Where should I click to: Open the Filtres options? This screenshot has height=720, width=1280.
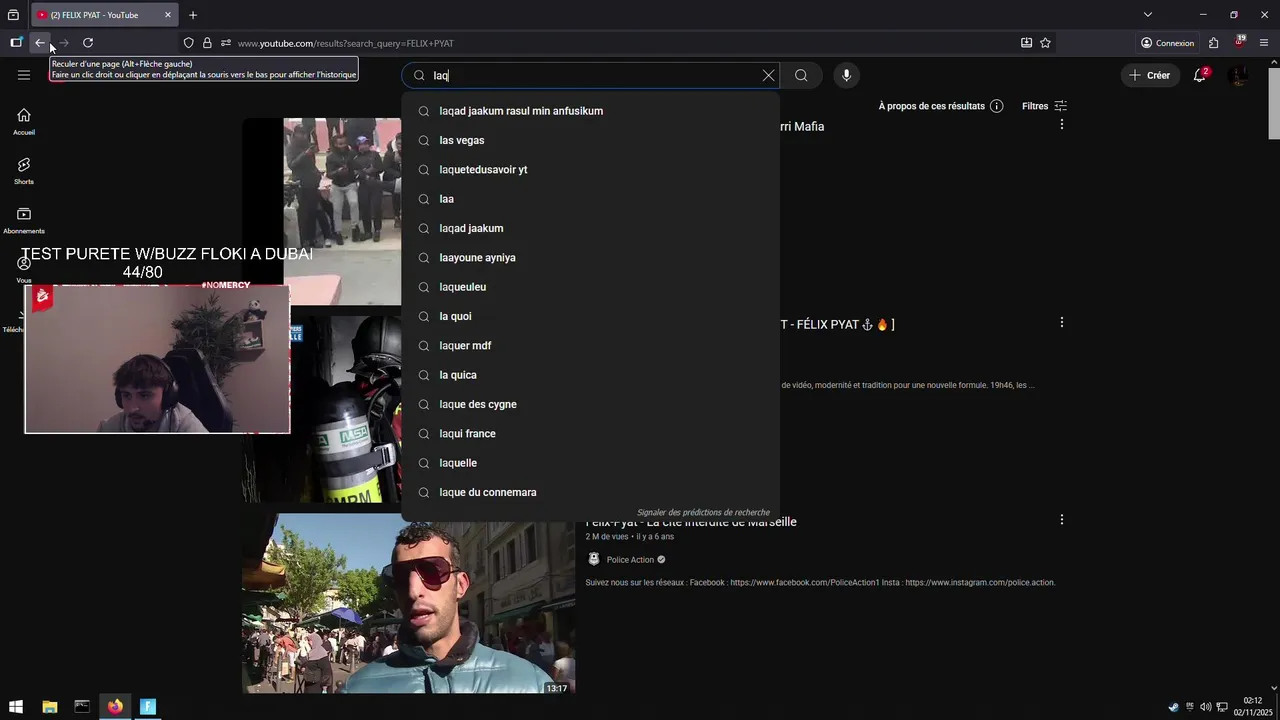1044,106
